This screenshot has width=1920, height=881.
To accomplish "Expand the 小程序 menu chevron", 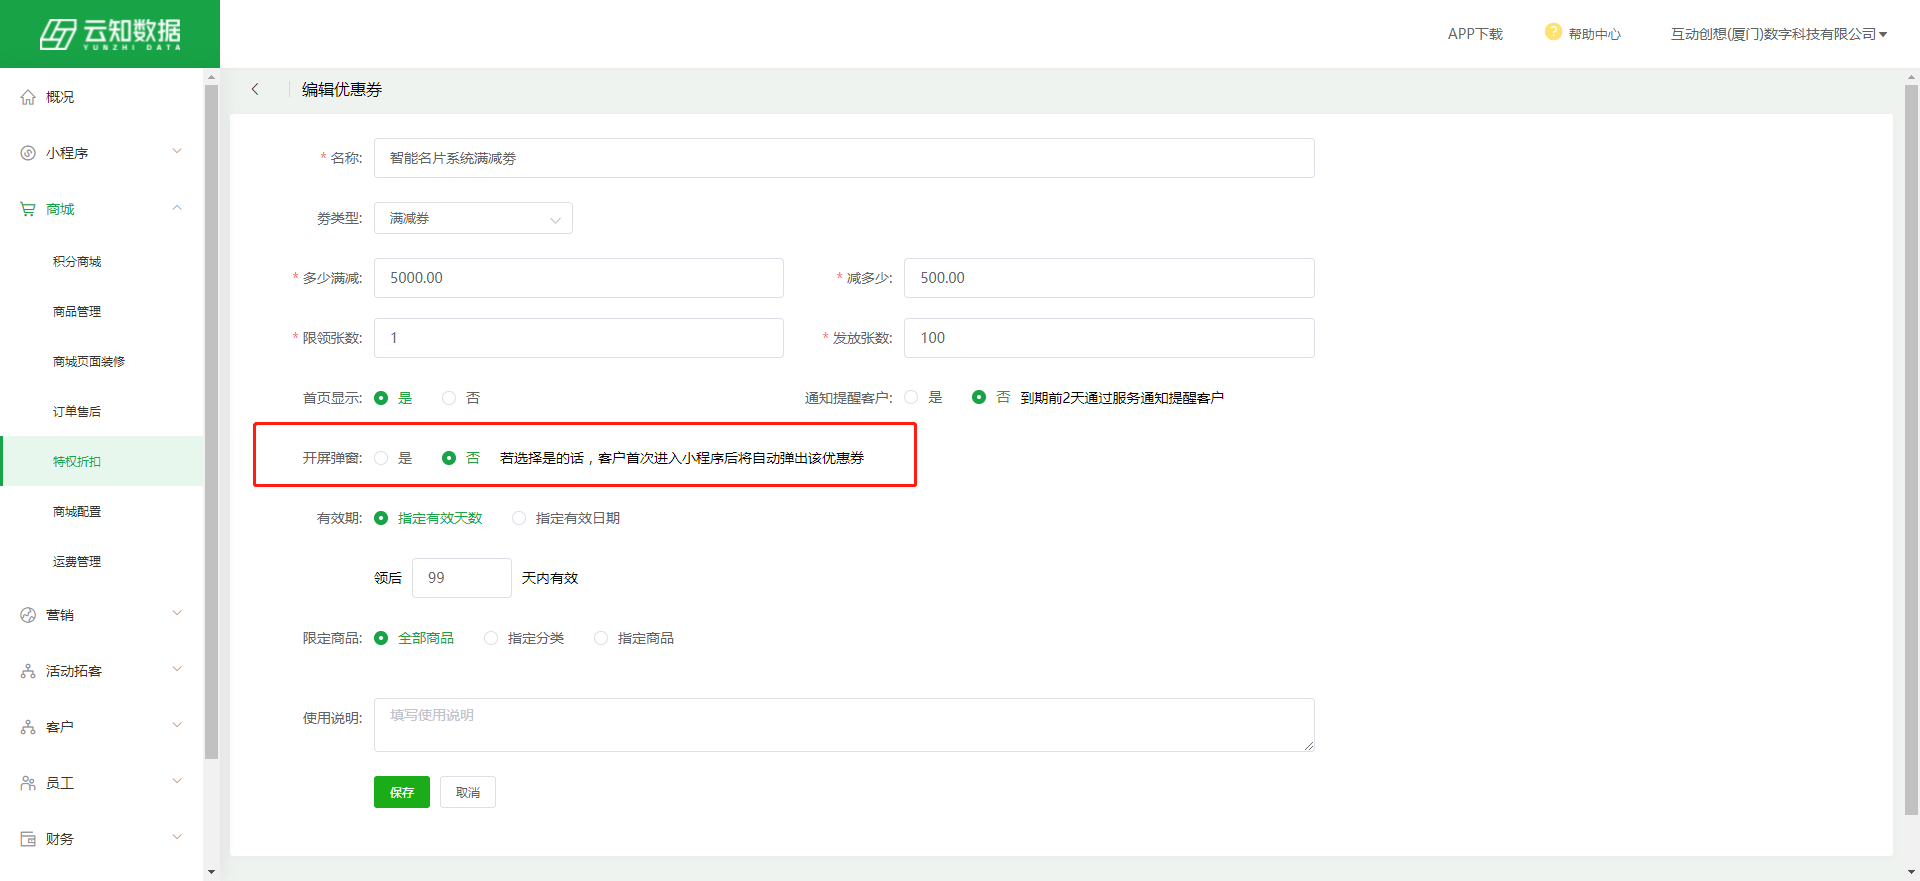I will 177,152.
